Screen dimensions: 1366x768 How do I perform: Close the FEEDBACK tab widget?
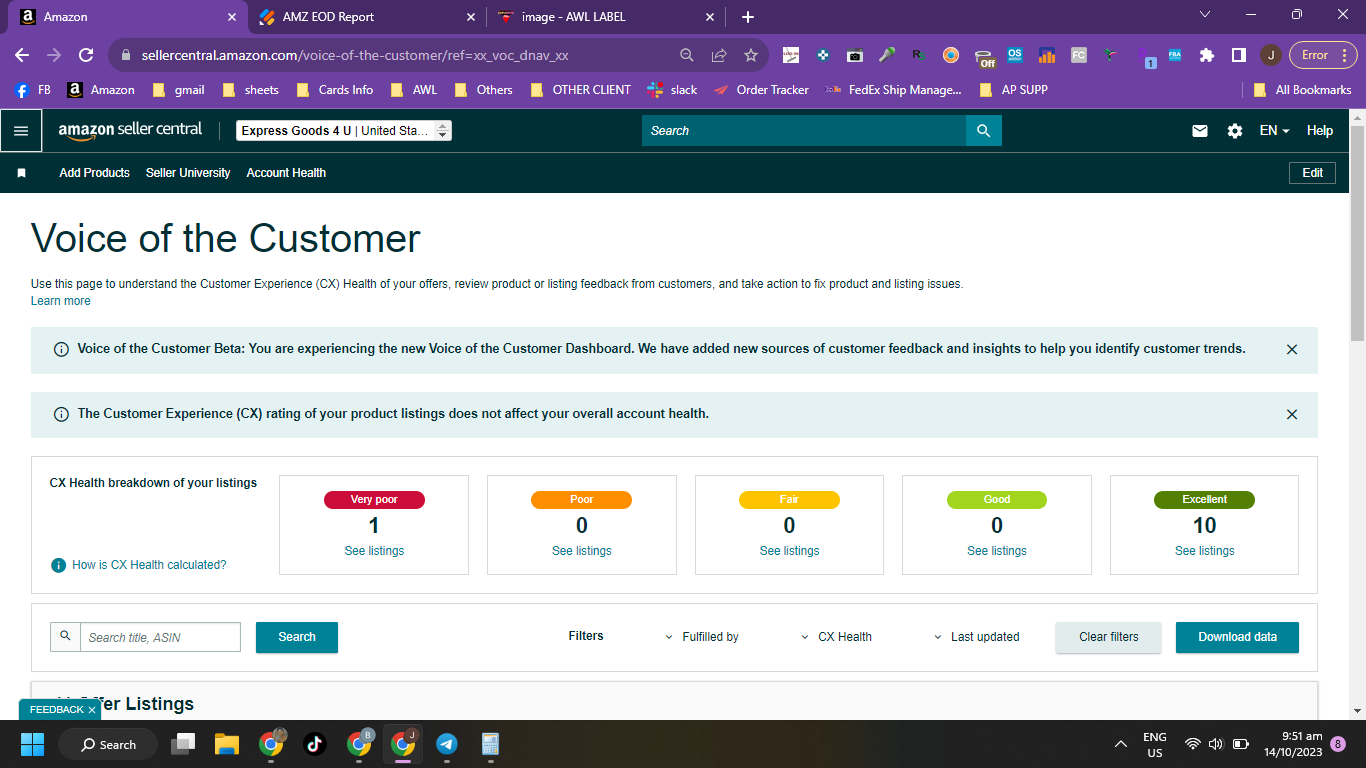pyautogui.click(x=92, y=710)
